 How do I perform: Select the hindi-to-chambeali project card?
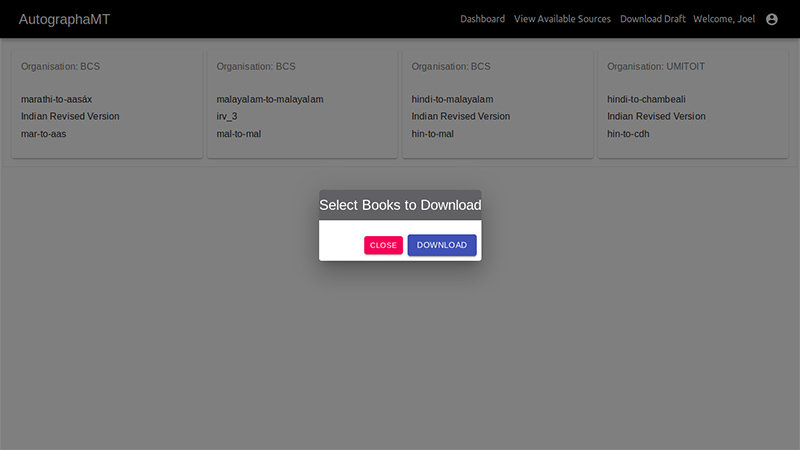point(693,104)
